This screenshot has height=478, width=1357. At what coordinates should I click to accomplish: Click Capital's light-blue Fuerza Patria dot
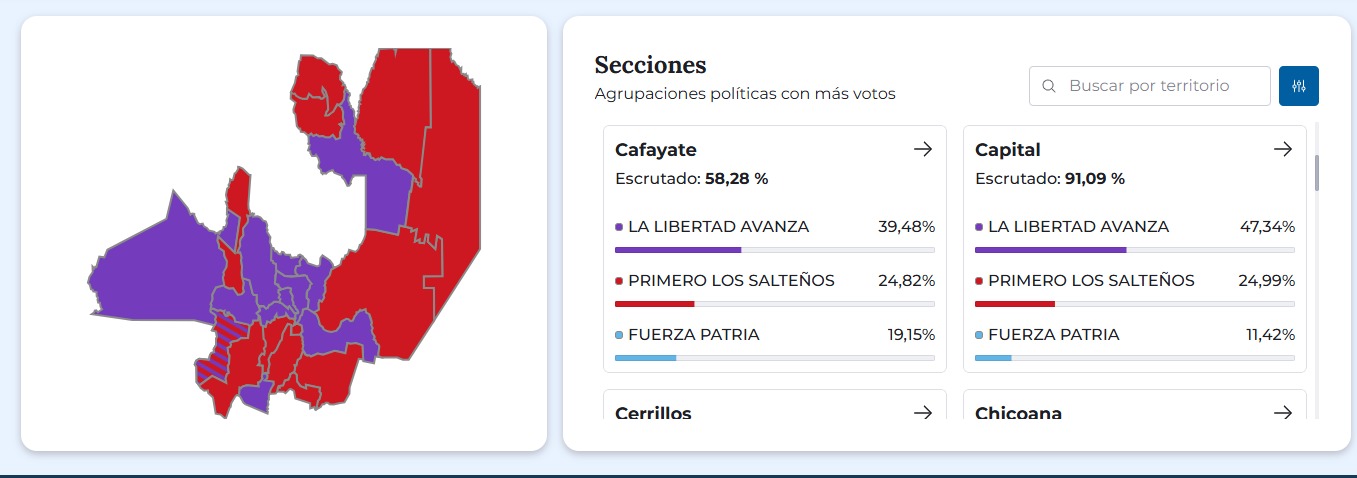[x=979, y=335]
